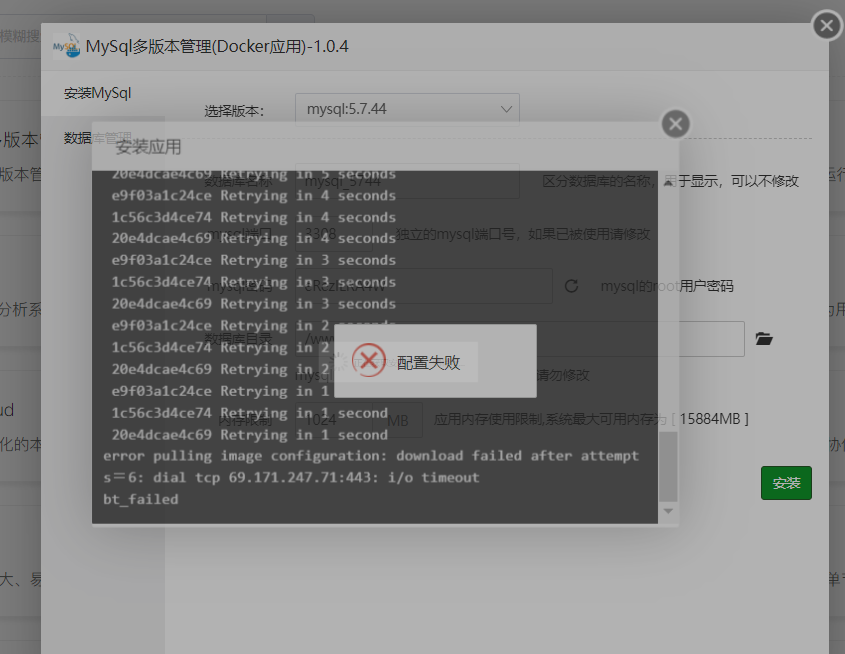Click the bt_failed log line
The image size is (845, 654).
pos(141,499)
